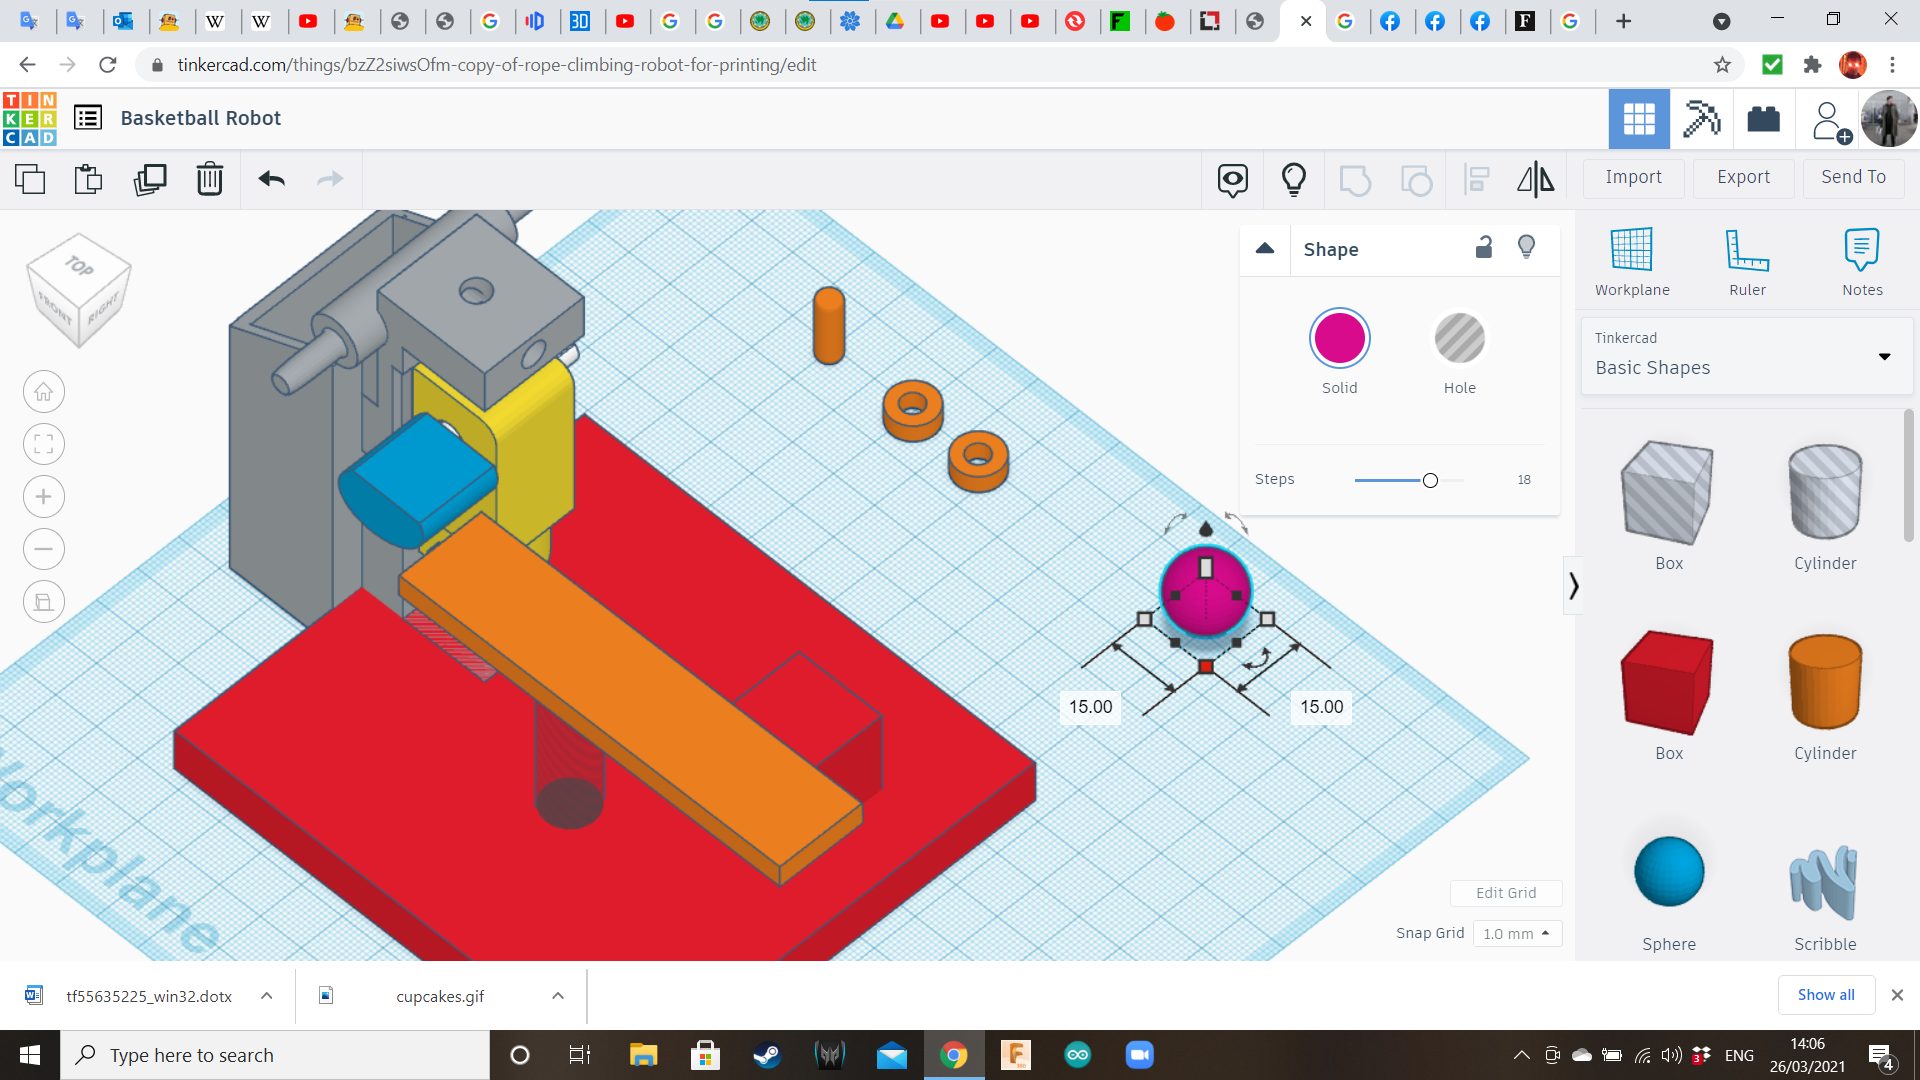Click the Copy icon in toolbar
The image size is (1920, 1080).
click(30, 179)
